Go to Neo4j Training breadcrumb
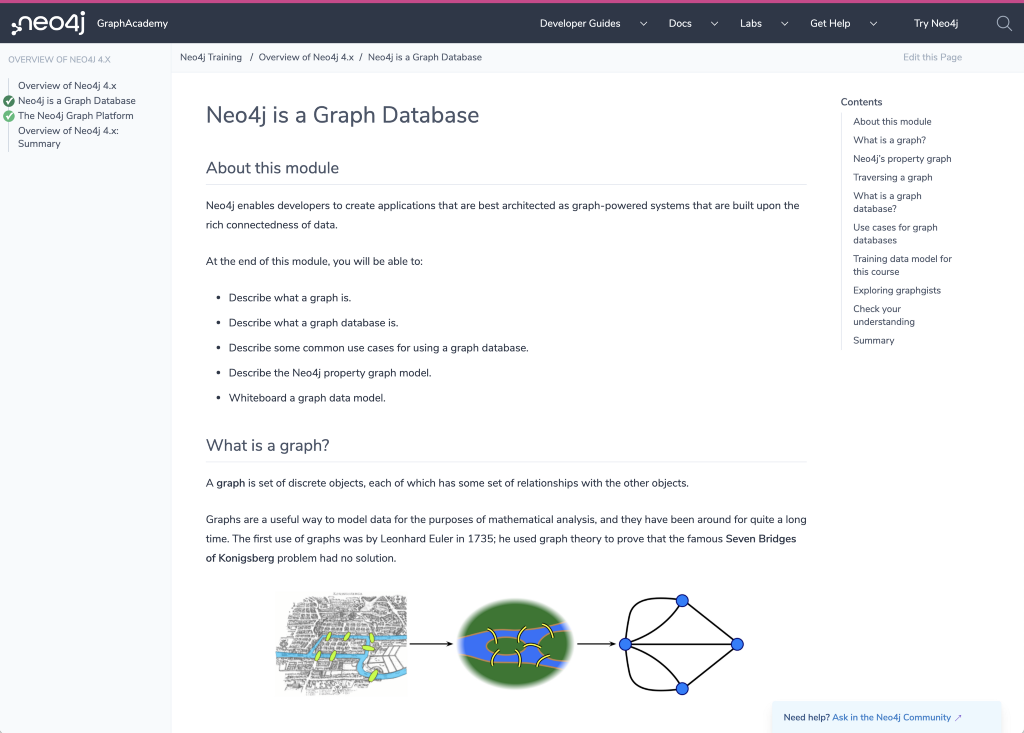The height and width of the screenshot is (733, 1024). click(x=211, y=57)
